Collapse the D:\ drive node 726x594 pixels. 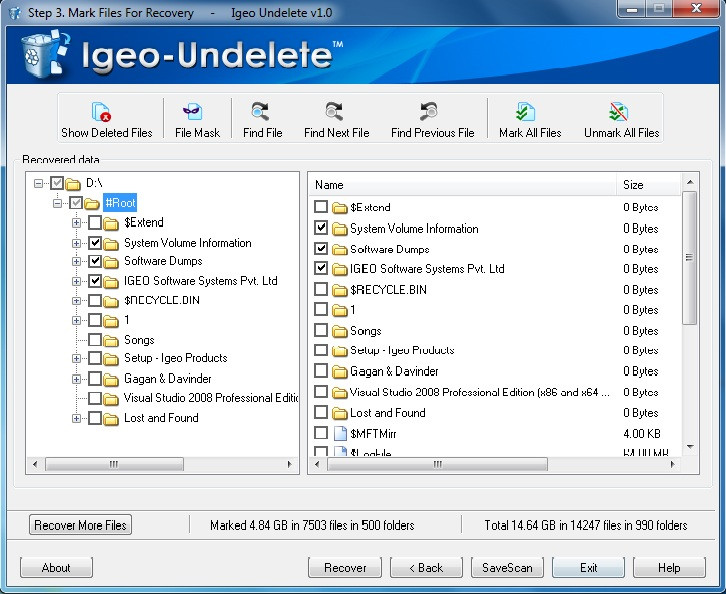click(38, 183)
